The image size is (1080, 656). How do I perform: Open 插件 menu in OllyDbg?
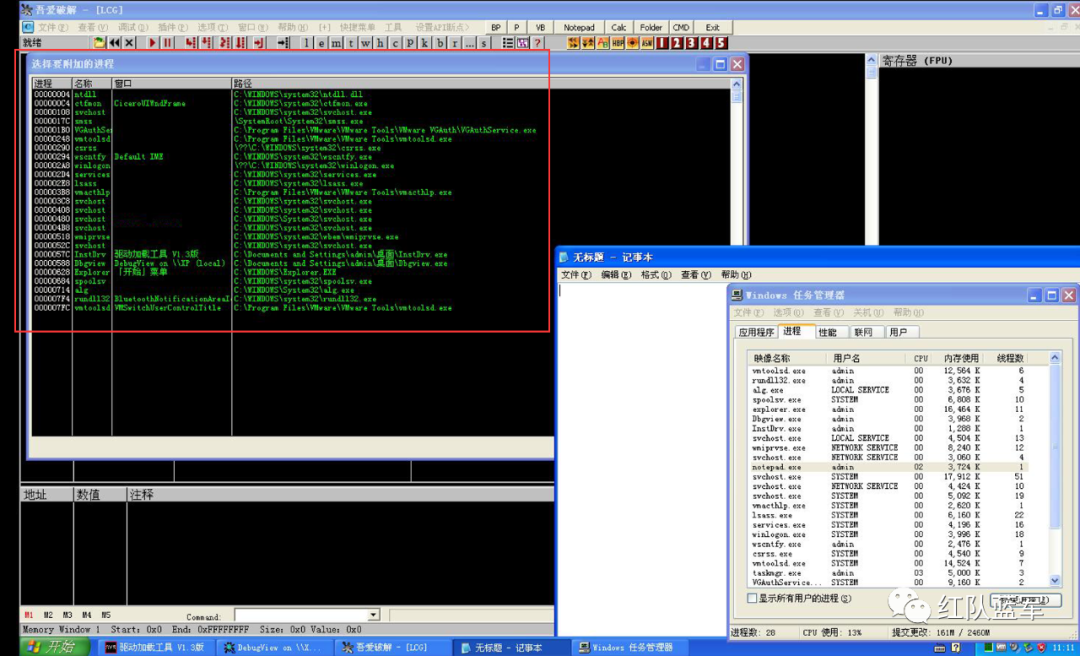pos(172,28)
